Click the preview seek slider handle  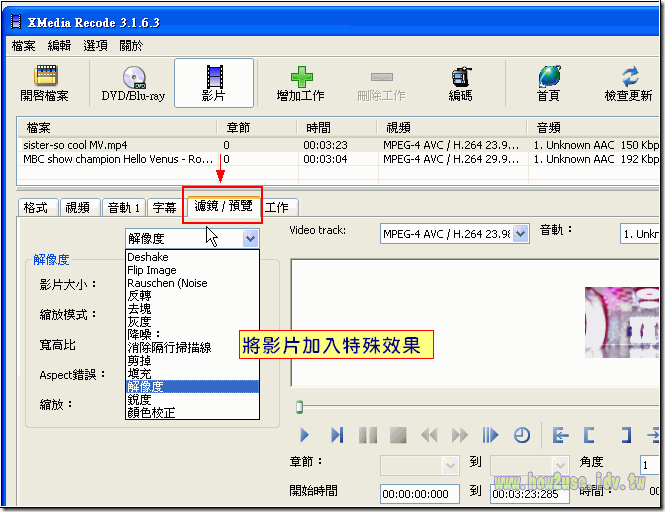pos(297,407)
